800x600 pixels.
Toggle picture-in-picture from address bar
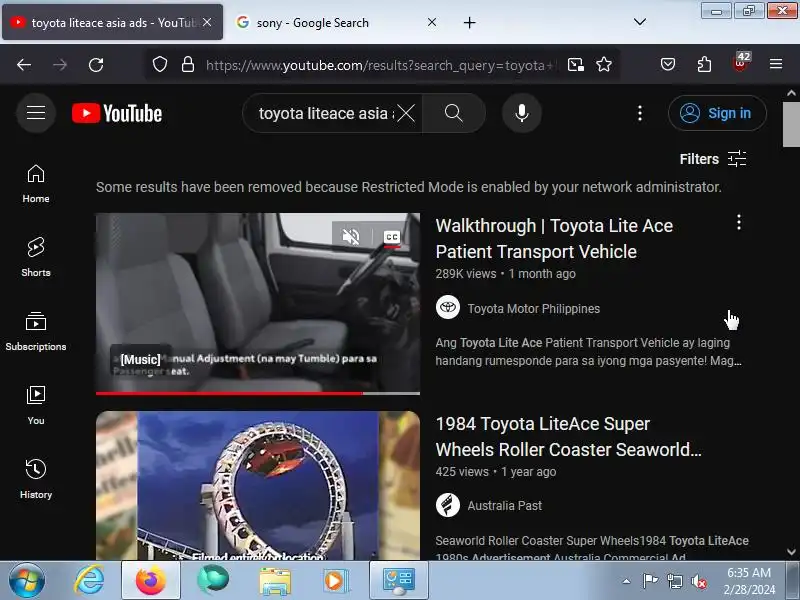pyautogui.click(x=576, y=65)
